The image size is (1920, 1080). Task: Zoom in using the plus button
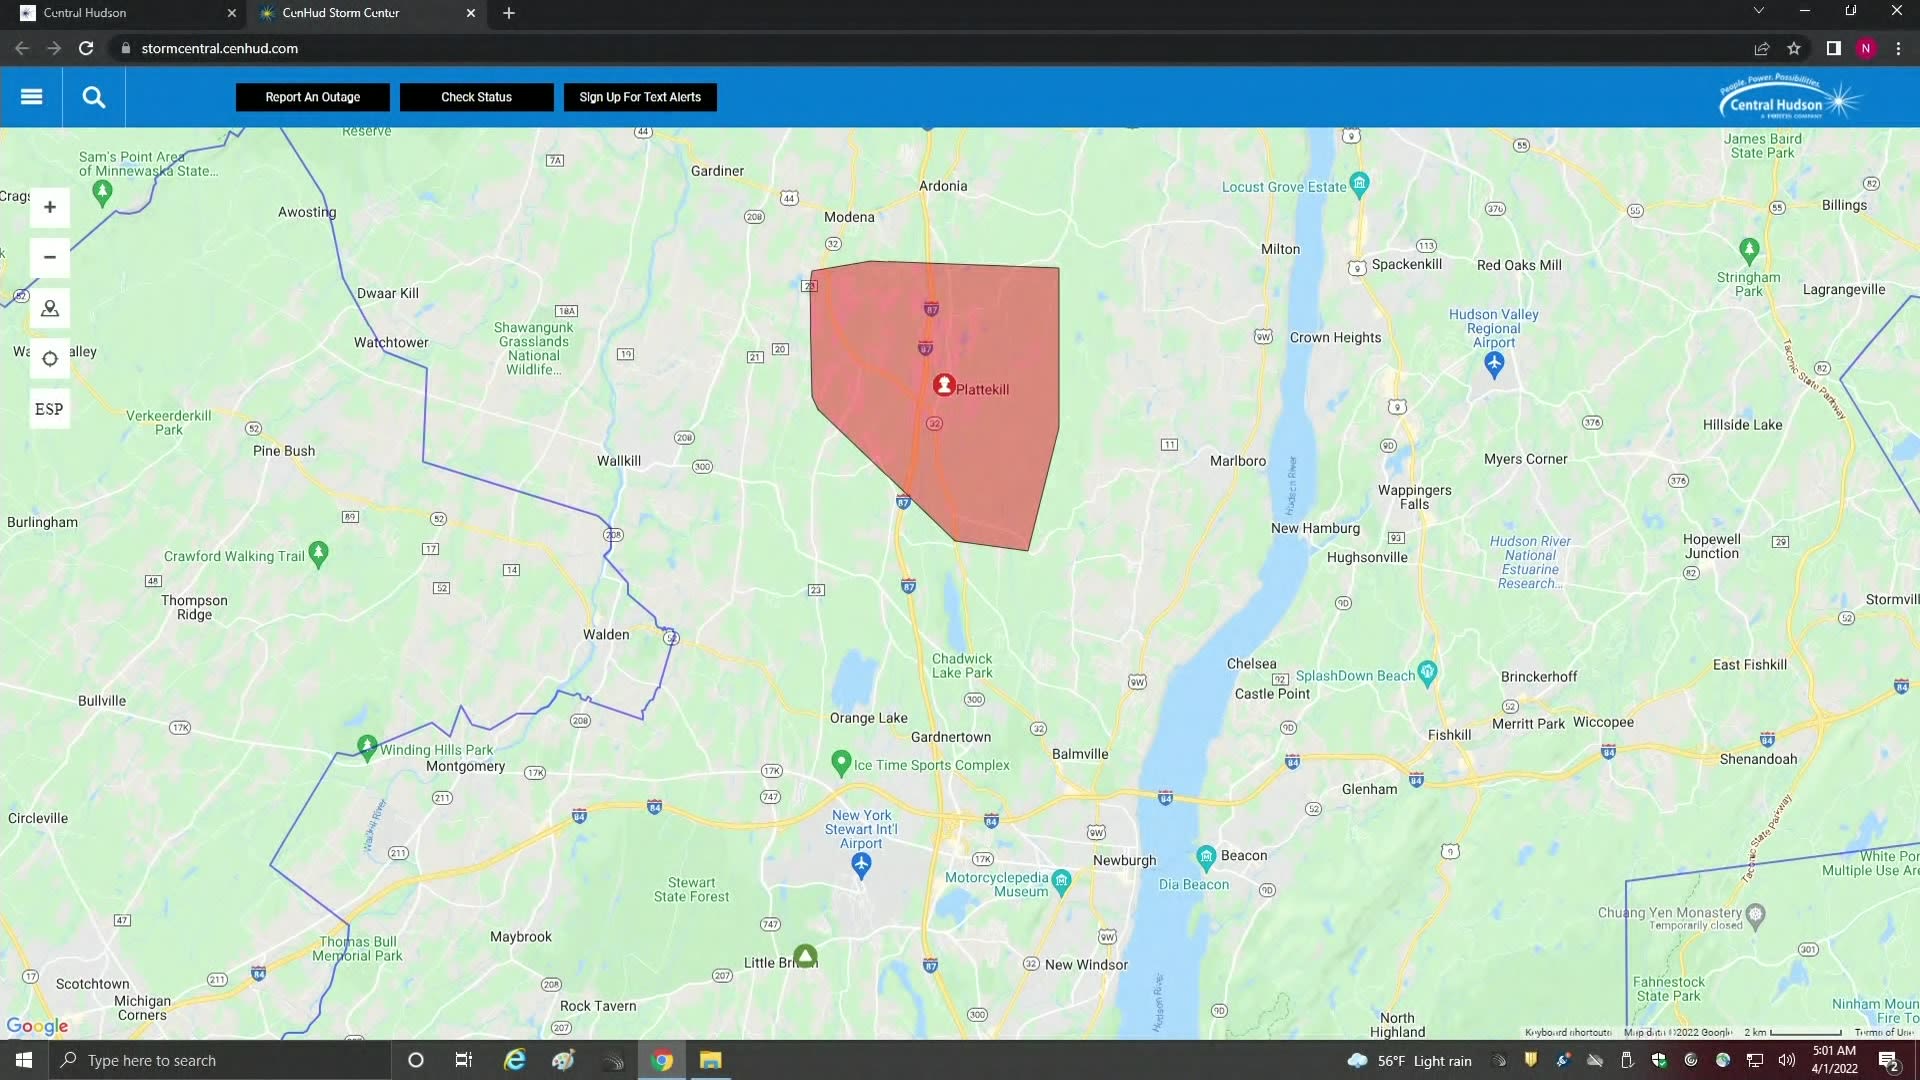pos(49,207)
